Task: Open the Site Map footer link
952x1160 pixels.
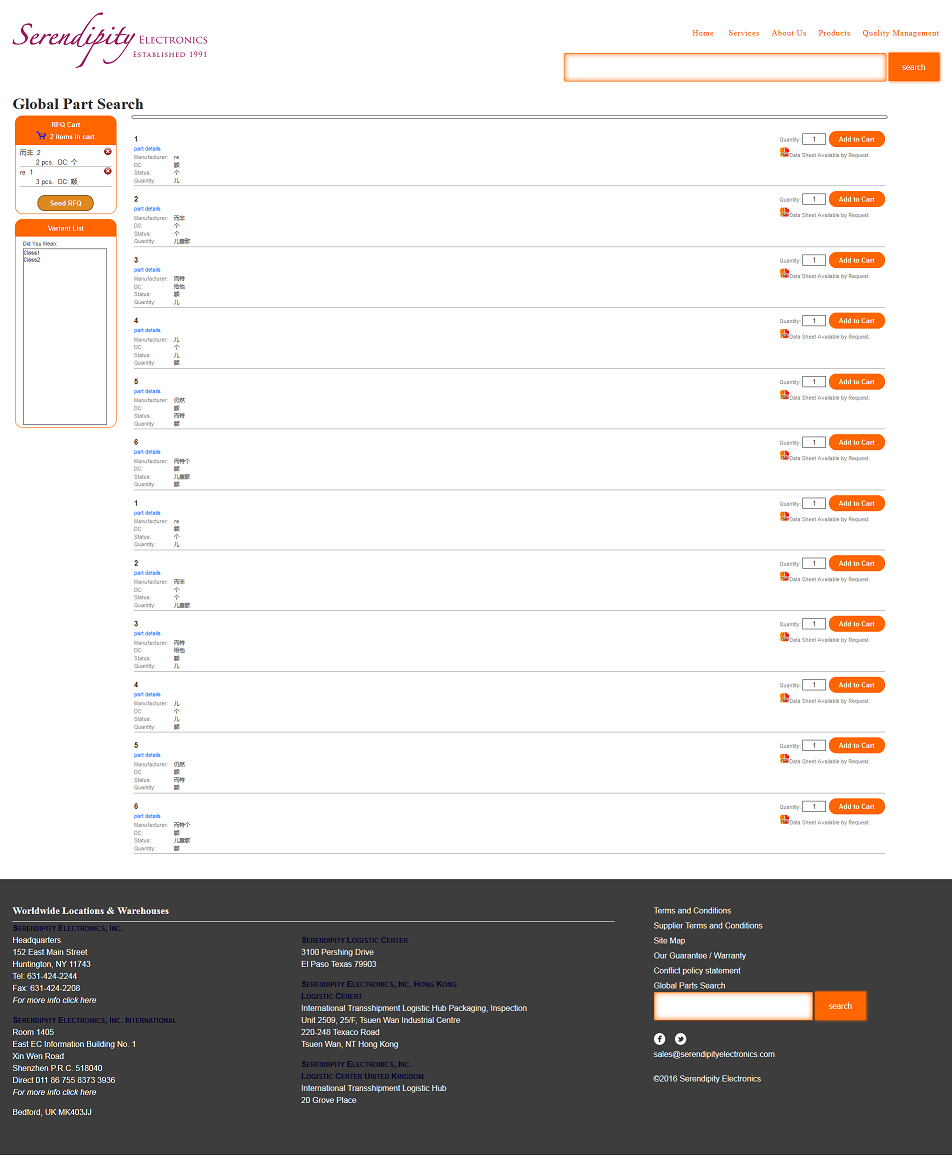Action: 669,941
